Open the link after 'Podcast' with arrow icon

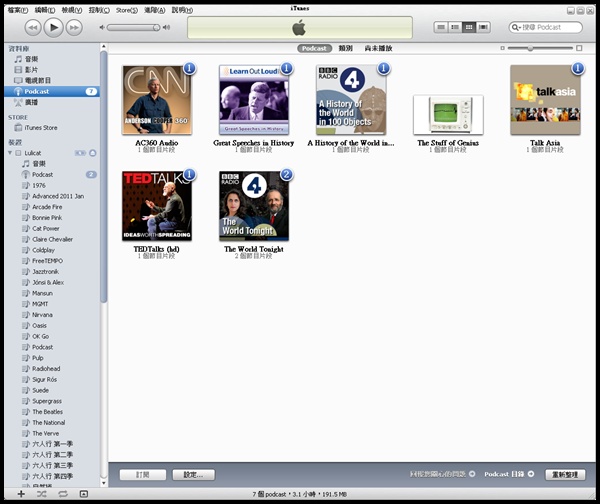click(x=509, y=474)
